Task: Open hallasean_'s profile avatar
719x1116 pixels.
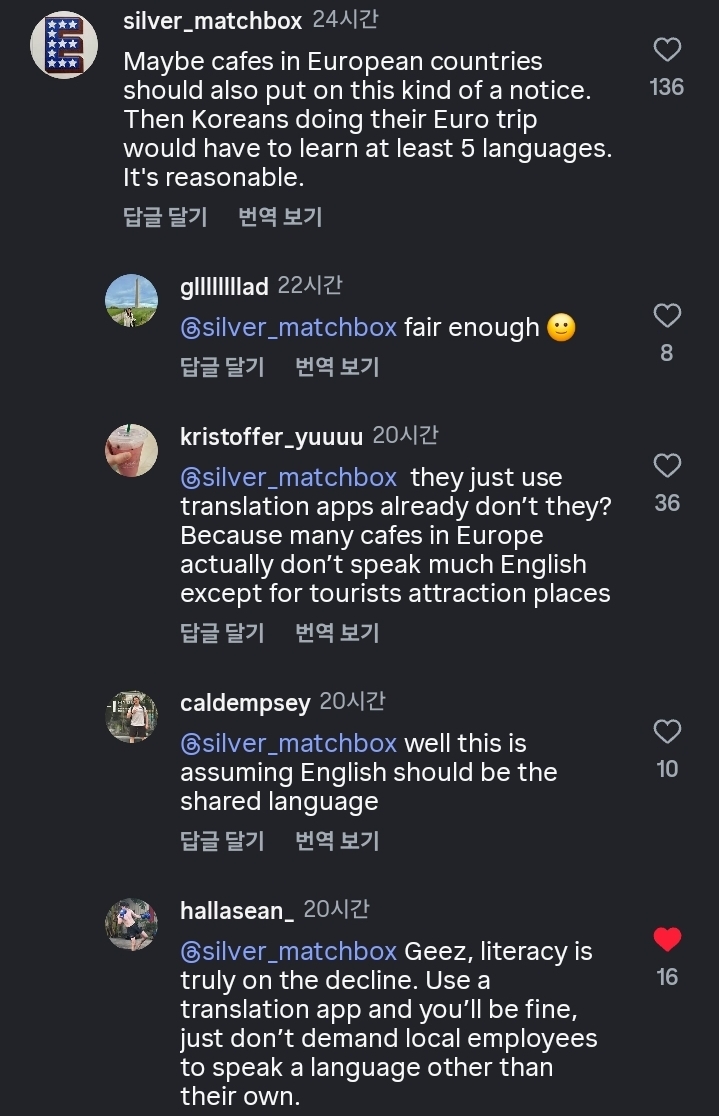Action: (x=132, y=924)
